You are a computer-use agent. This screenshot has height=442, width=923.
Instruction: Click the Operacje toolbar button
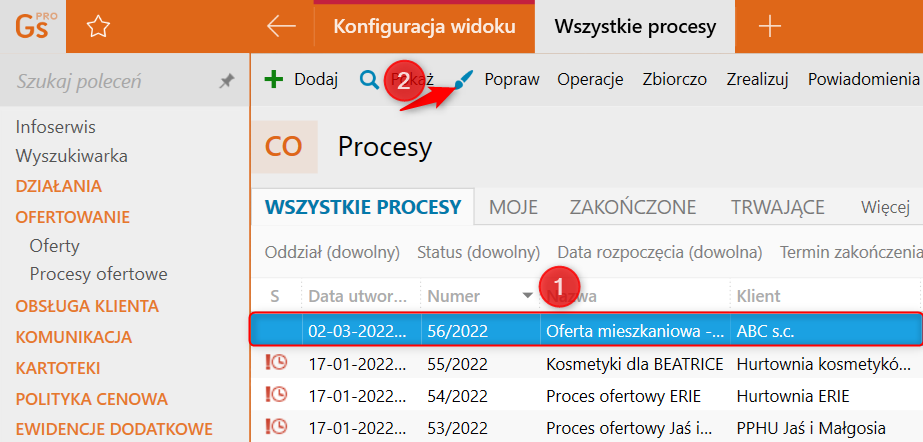tap(590, 80)
